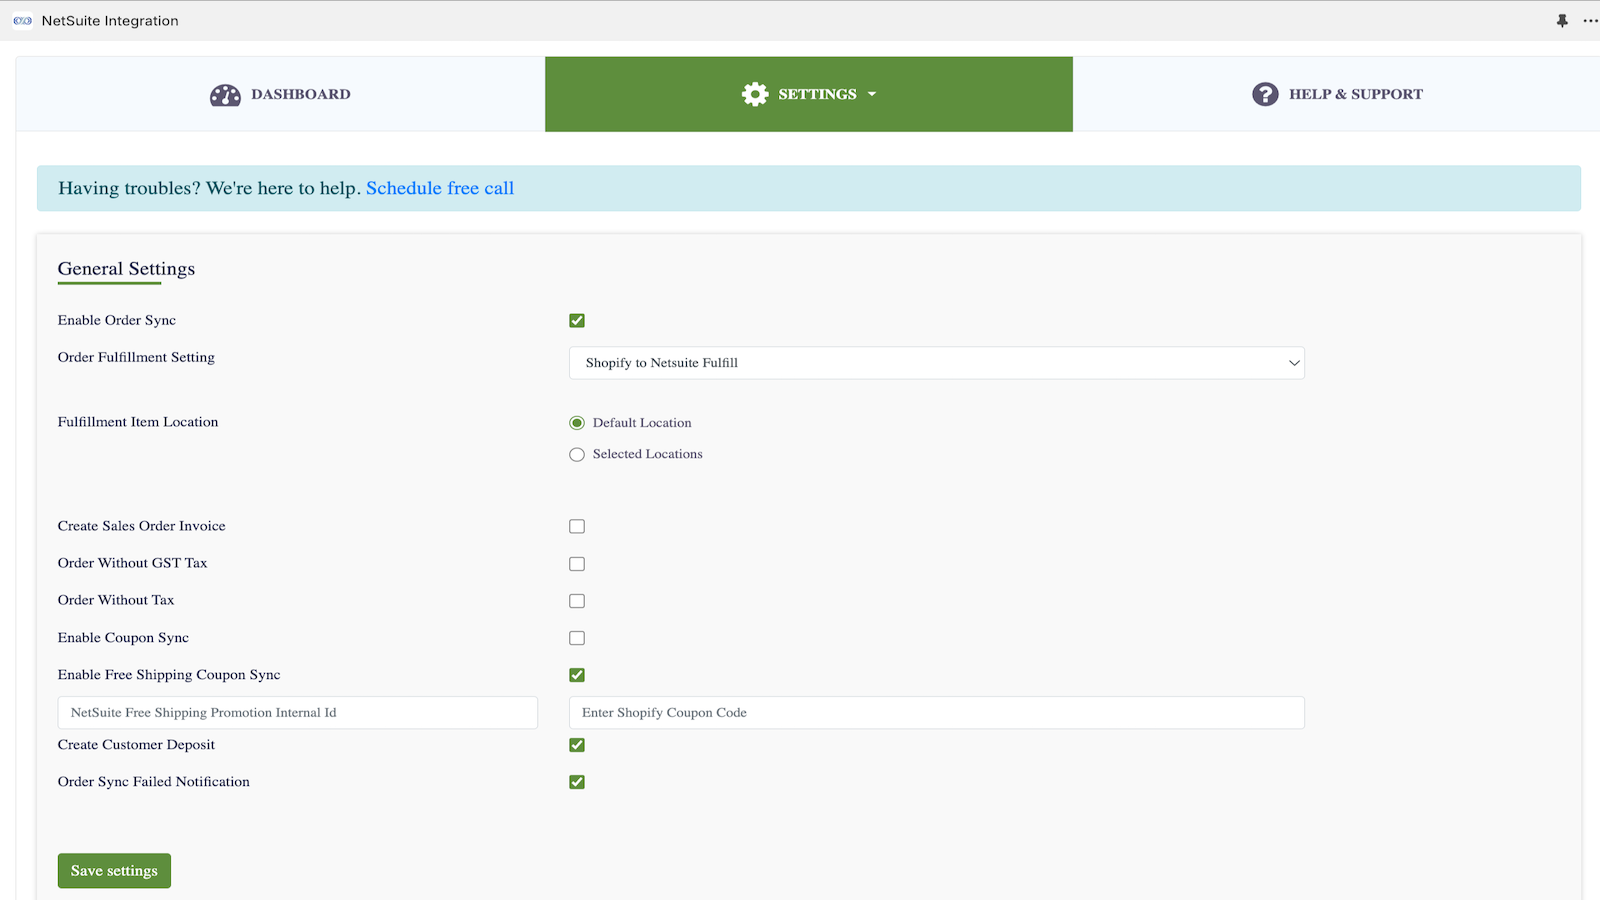This screenshot has height=900, width=1600.
Task: Open the three-dot more options menu
Action: [1590, 21]
